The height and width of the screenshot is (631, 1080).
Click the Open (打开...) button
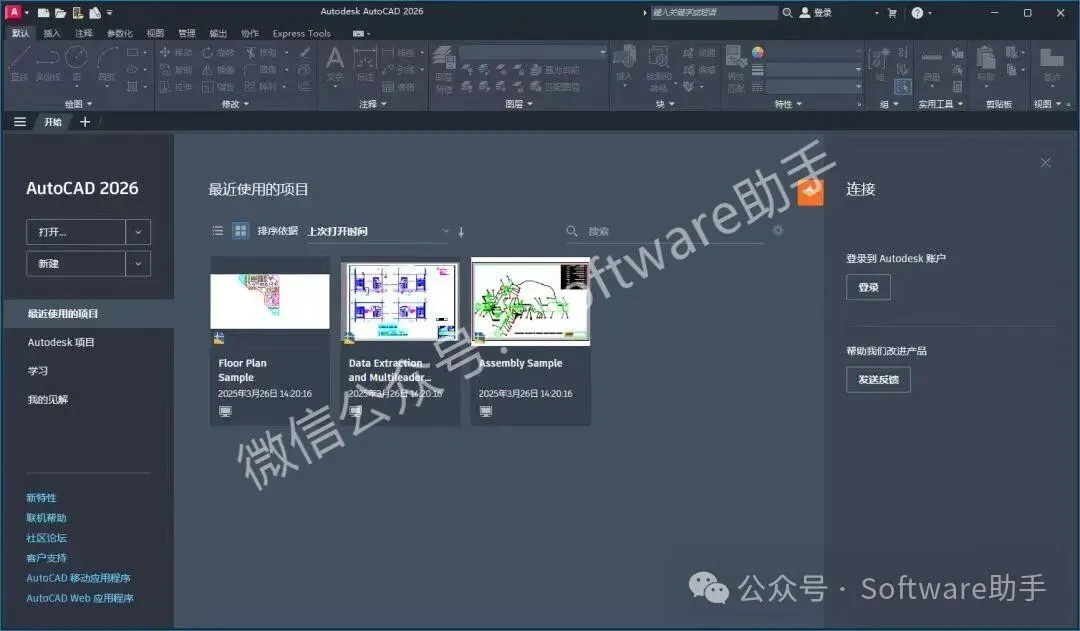point(76,232)
